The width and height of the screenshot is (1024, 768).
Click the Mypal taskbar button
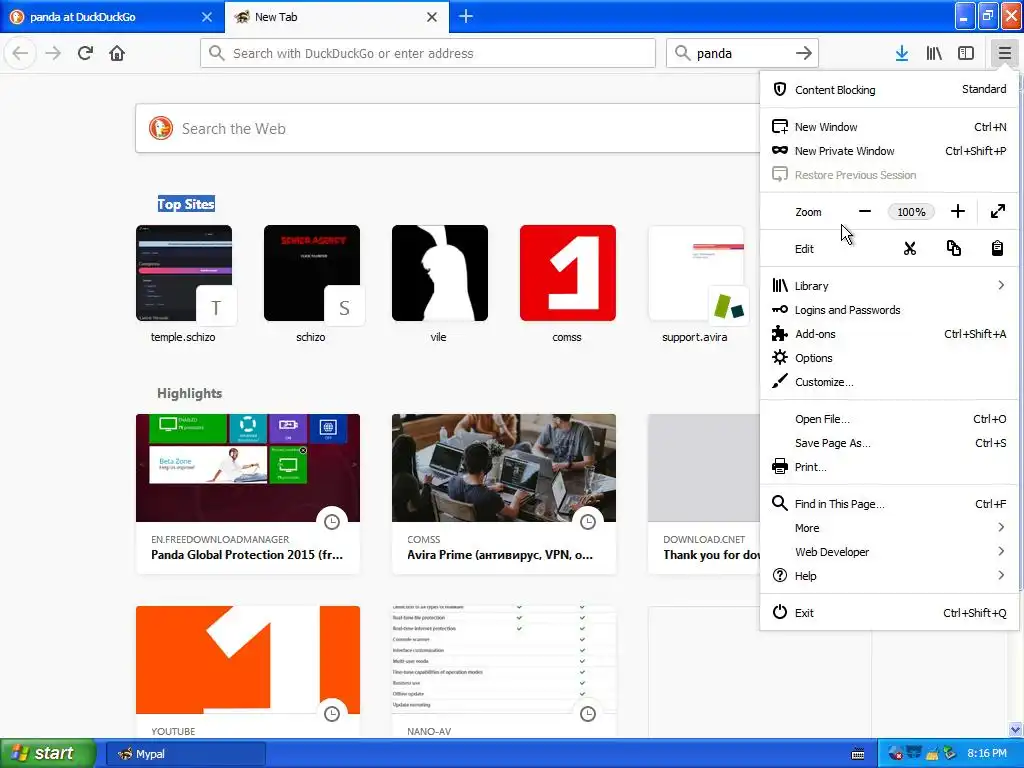[185, 754]
